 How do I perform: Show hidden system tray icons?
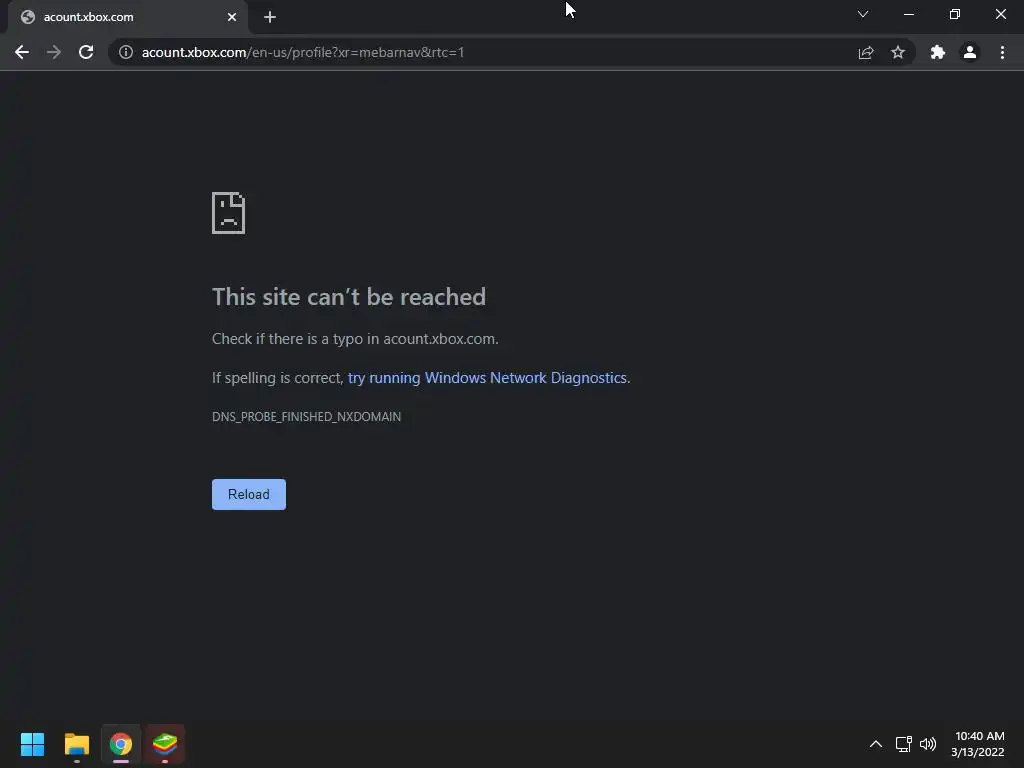876,744
